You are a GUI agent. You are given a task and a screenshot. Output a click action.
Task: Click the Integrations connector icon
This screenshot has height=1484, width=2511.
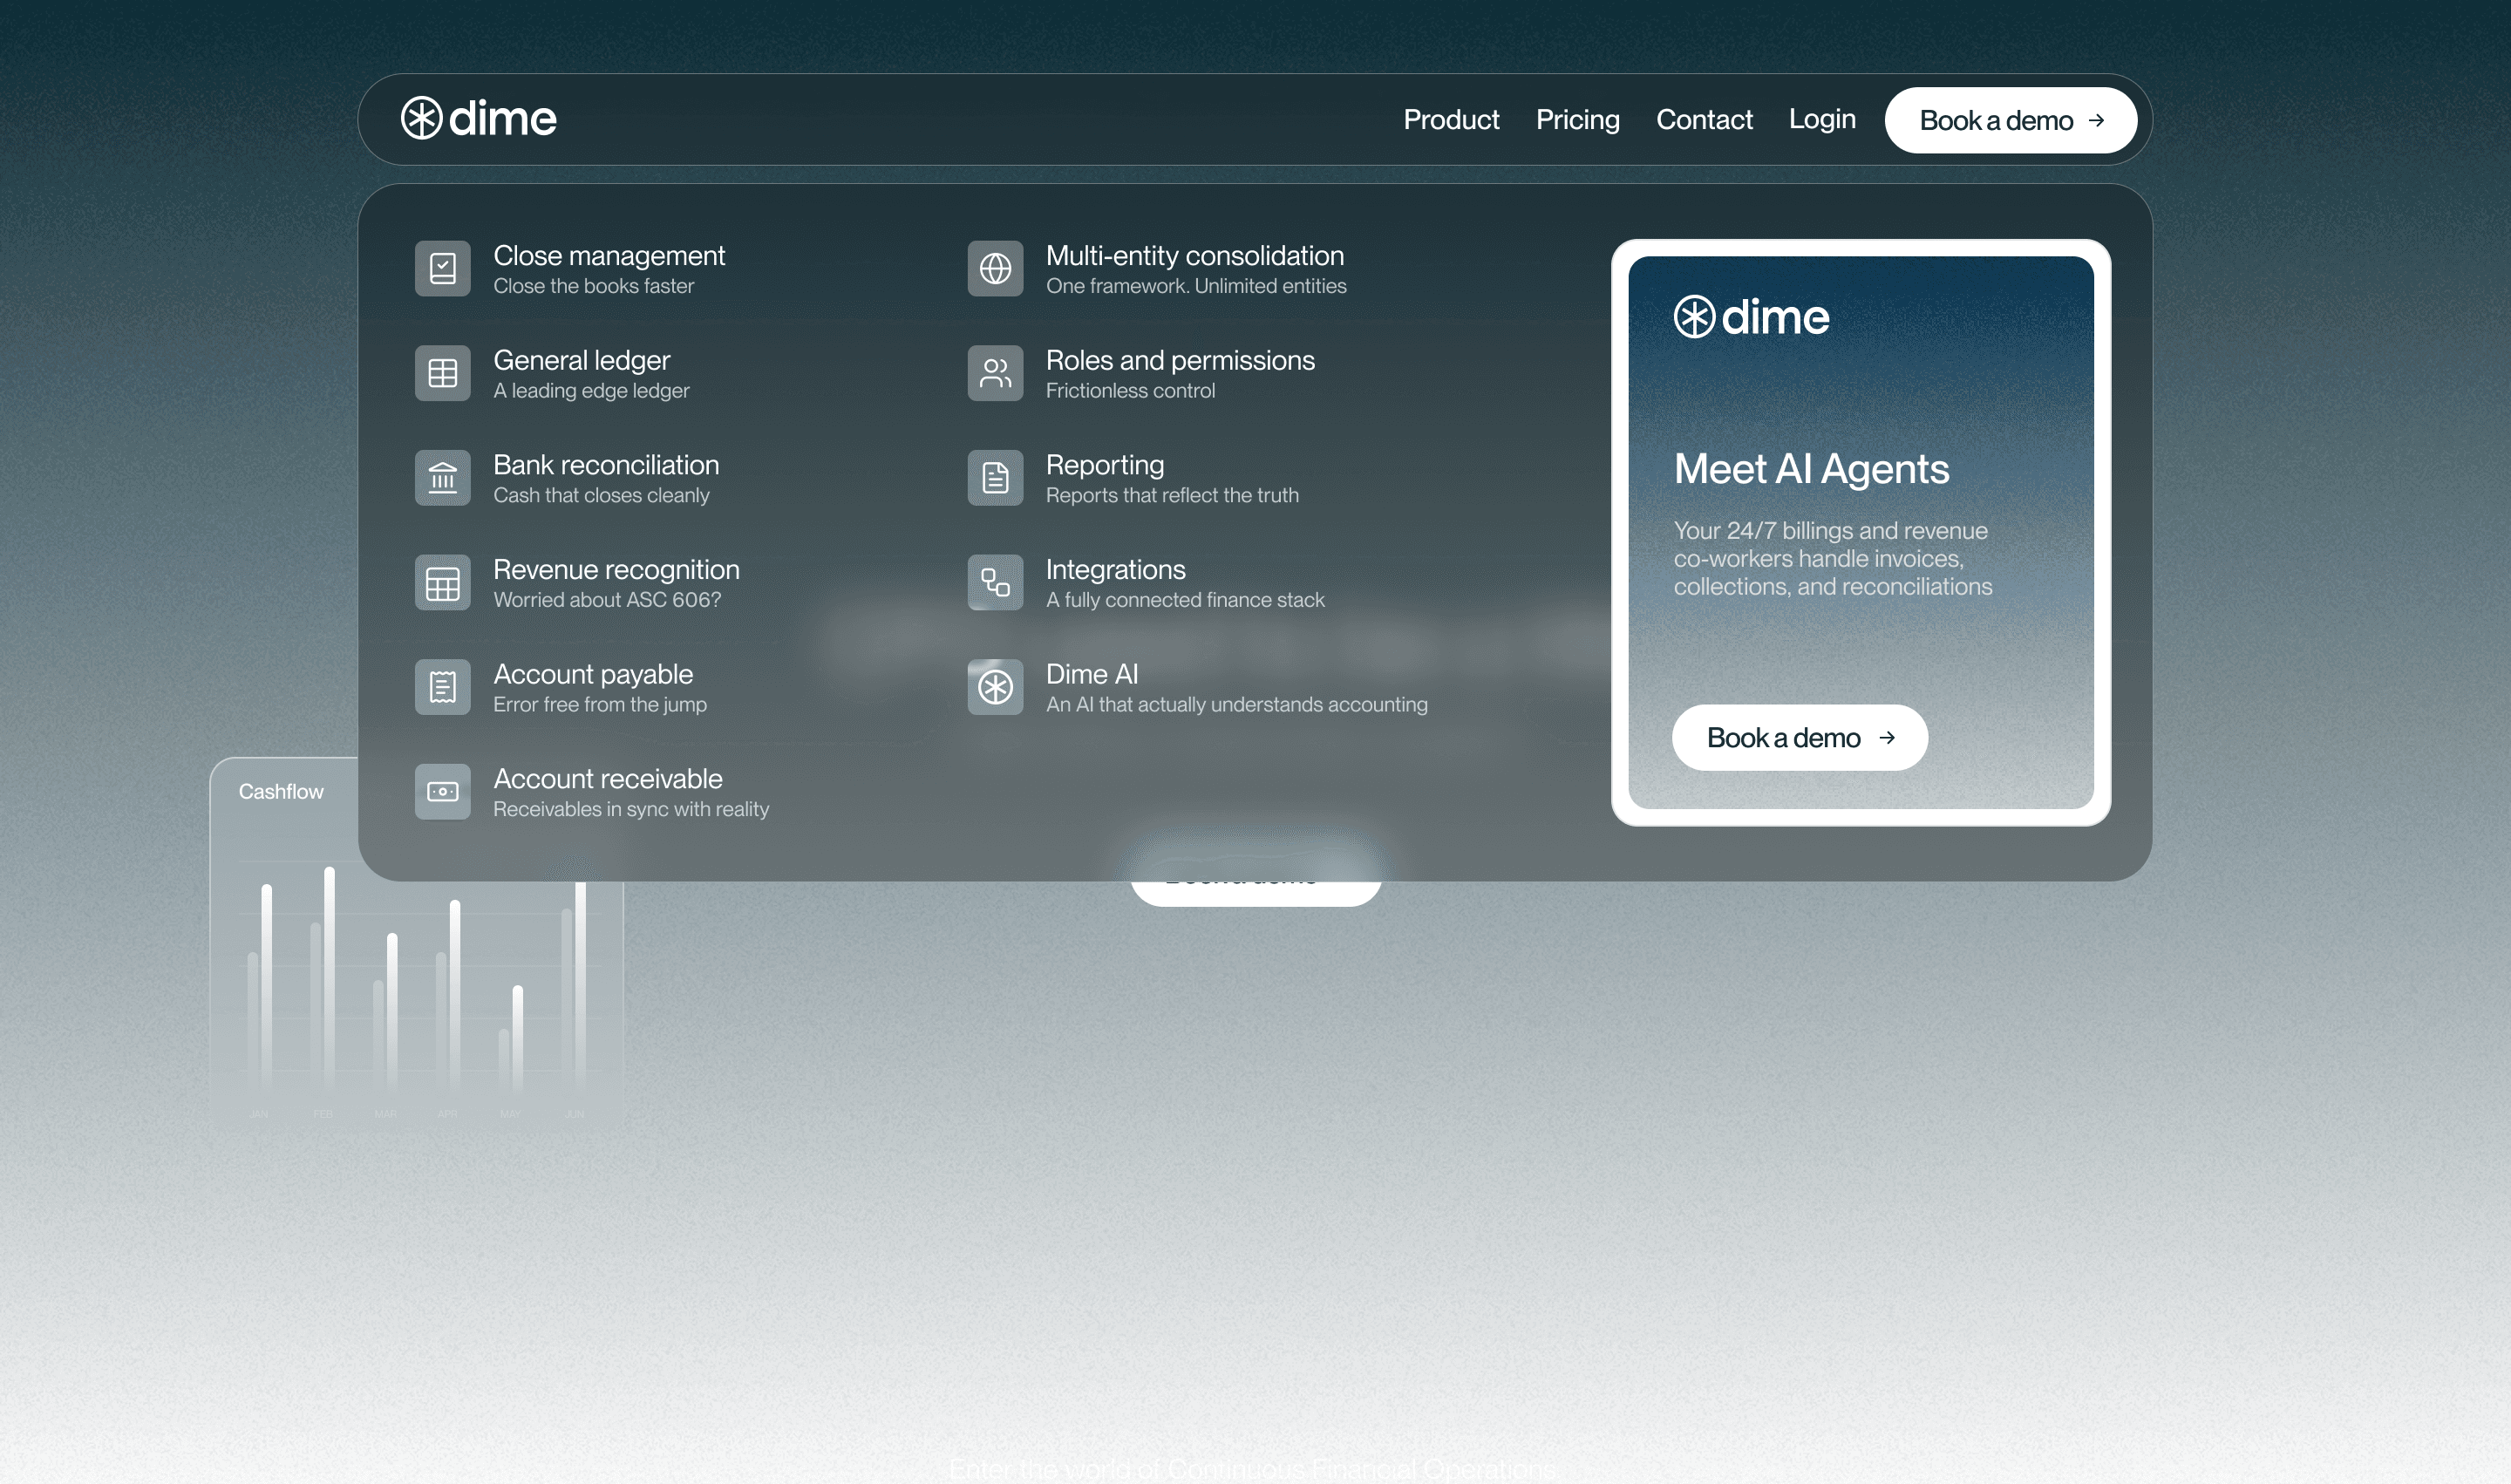(995, 582)
